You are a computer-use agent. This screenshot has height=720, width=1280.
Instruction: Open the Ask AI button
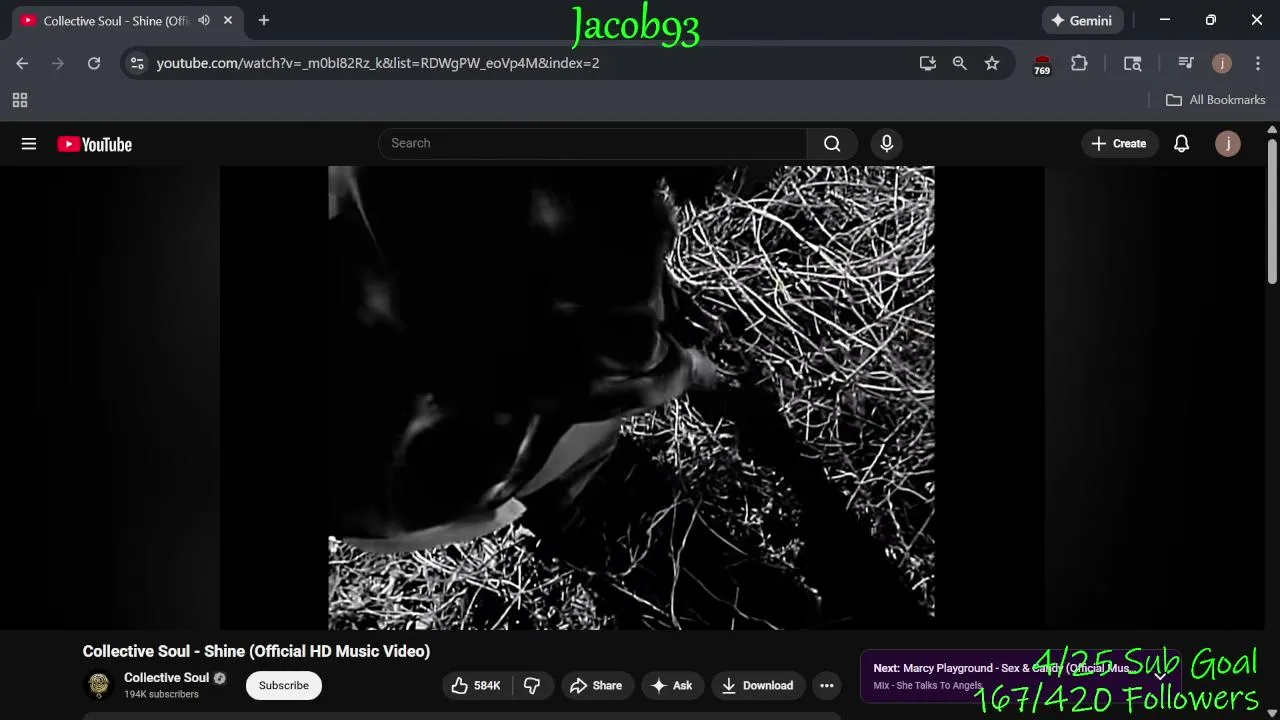[x=672, y=685]
